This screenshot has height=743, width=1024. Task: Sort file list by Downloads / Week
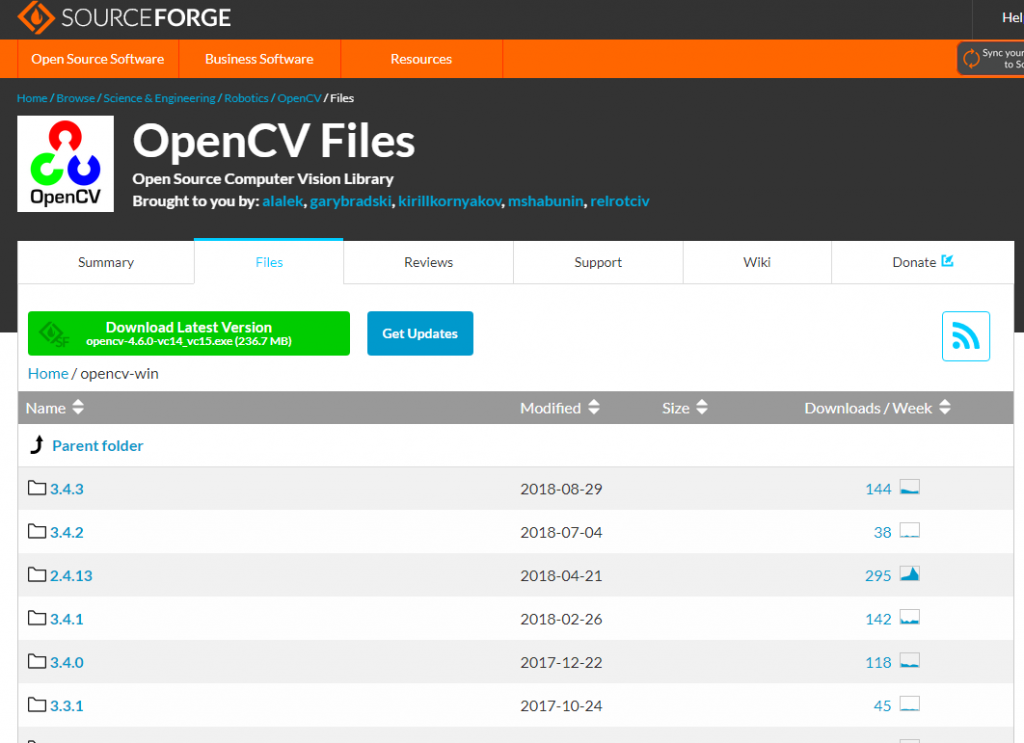pyautogui.click(x=877, y=408)
